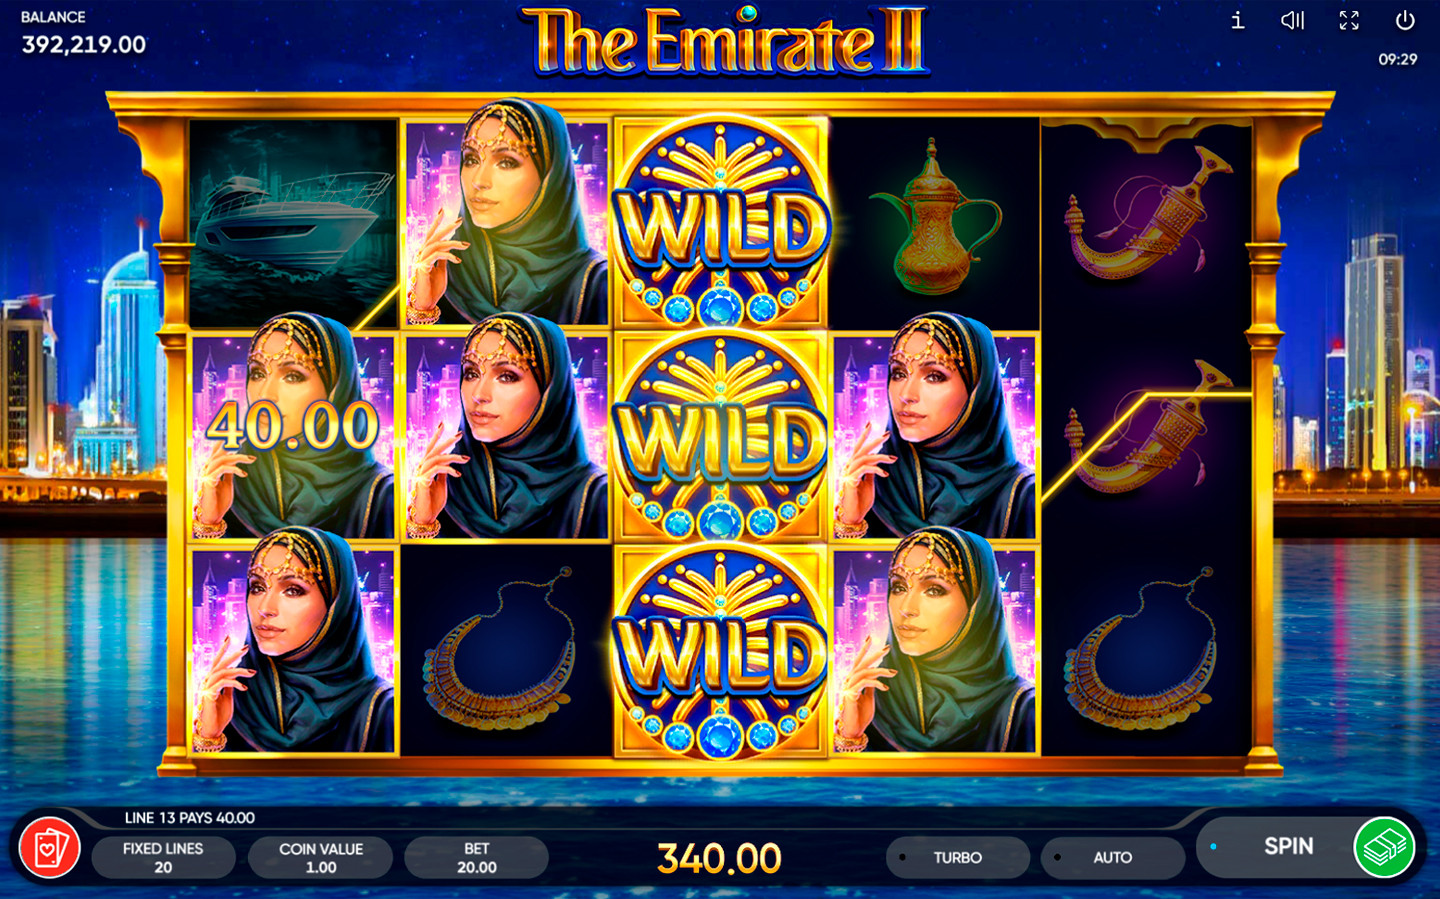Screen dimensions: 1440x899
Task: Click the Spin button label
Action: click(1288, 846)
